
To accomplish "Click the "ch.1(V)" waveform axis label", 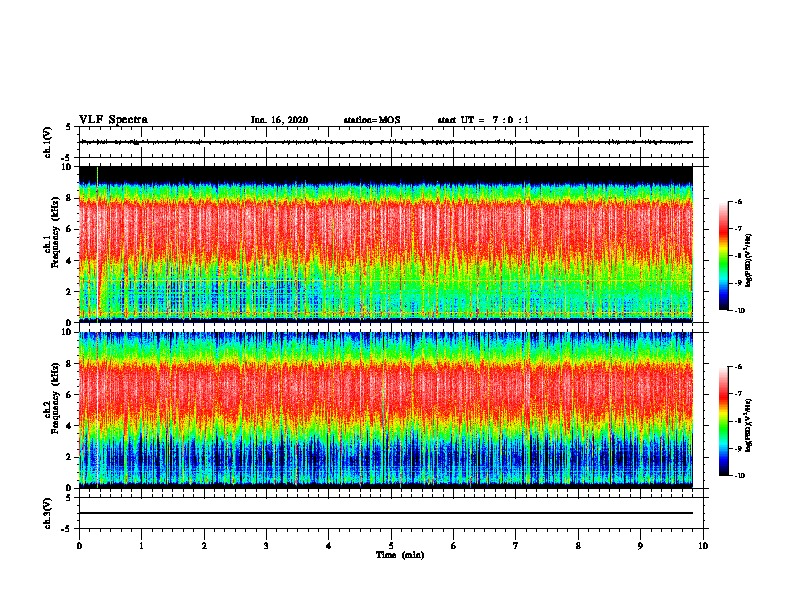I will [x=48, y=142].
